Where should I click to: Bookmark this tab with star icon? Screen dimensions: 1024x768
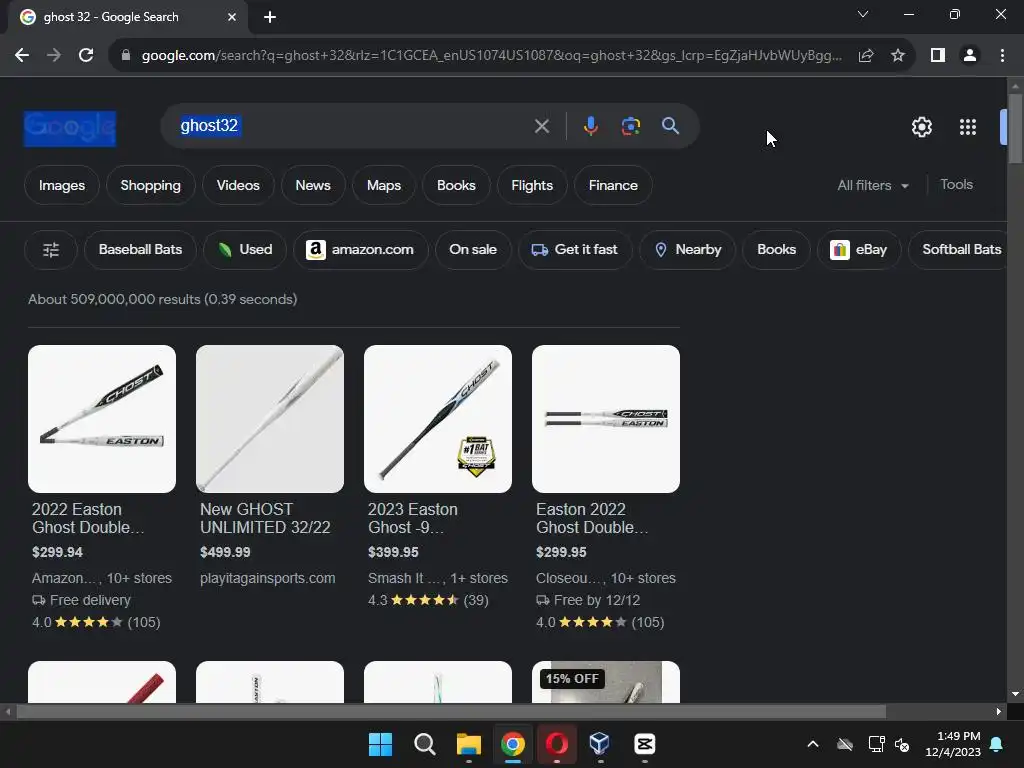coord(898,56)
